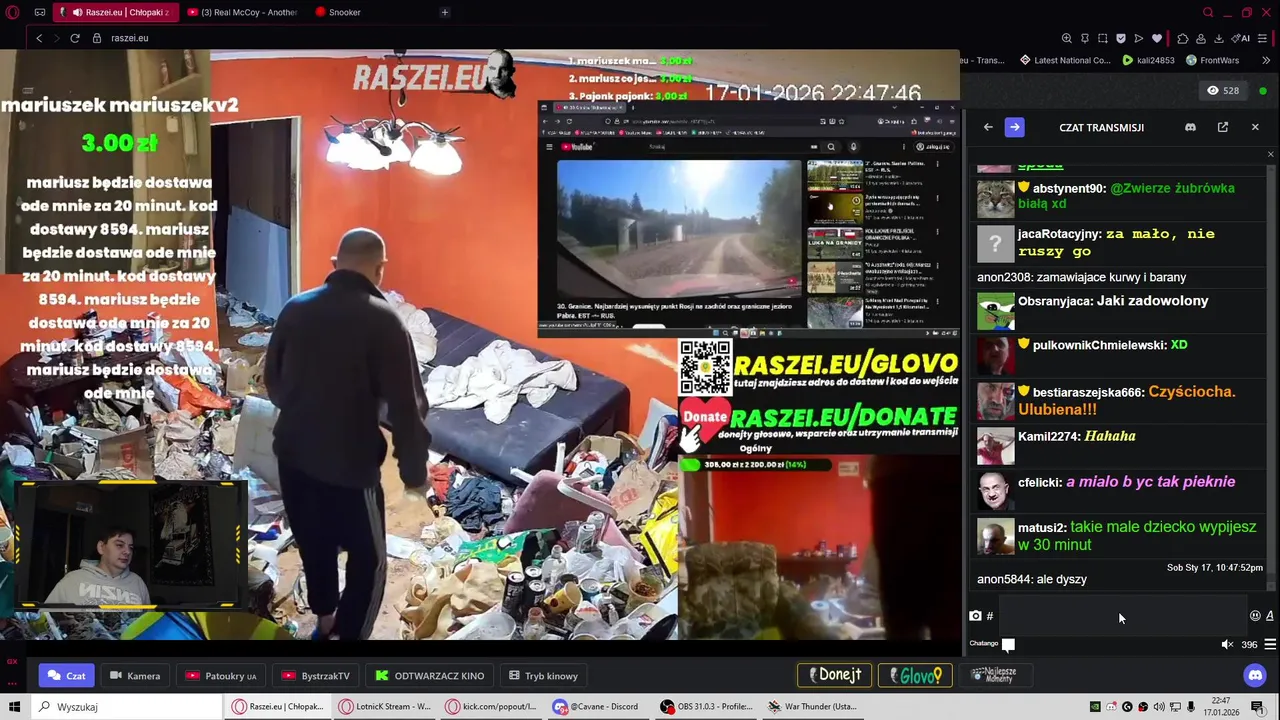Open the kali24853 bookmark
This screenshot has width=1280, height=720.
click(1148, 60)
